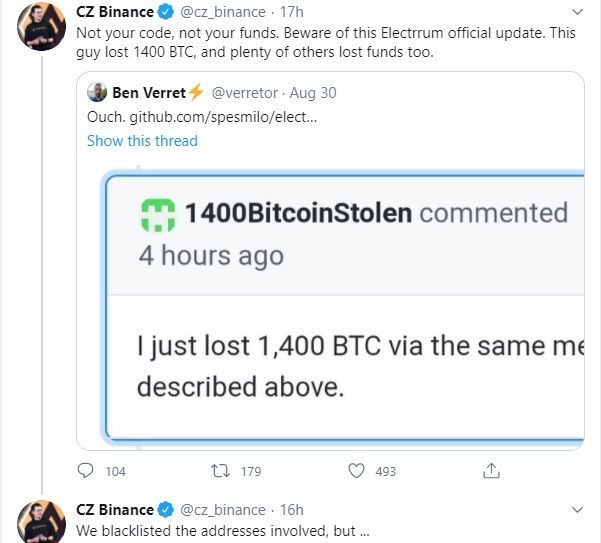Open CZ Binance avatar on second tweet

pos(41,522)
